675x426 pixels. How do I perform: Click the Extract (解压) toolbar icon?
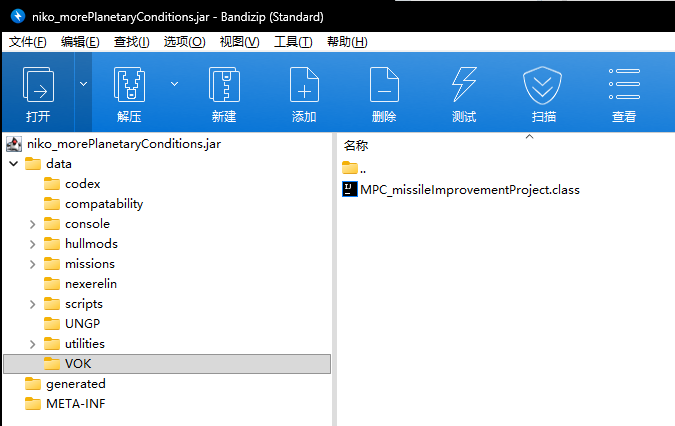(x=129, y=84)
